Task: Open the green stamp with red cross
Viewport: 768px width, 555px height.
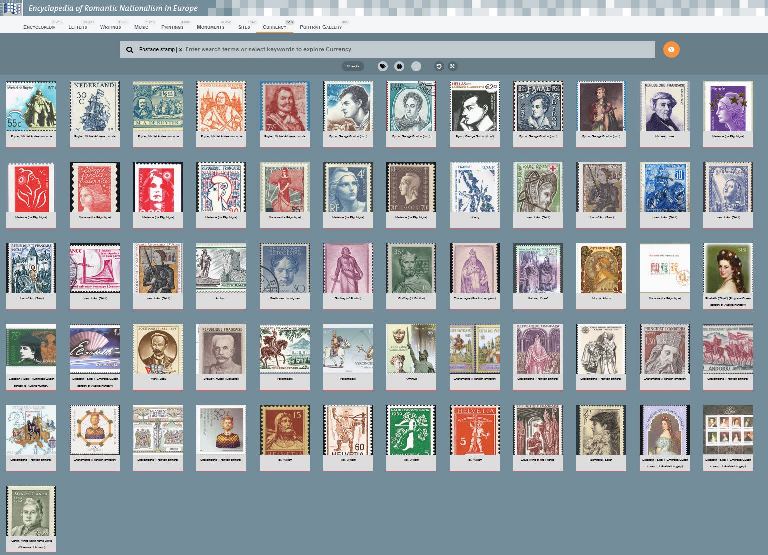Action: [538, 188]
